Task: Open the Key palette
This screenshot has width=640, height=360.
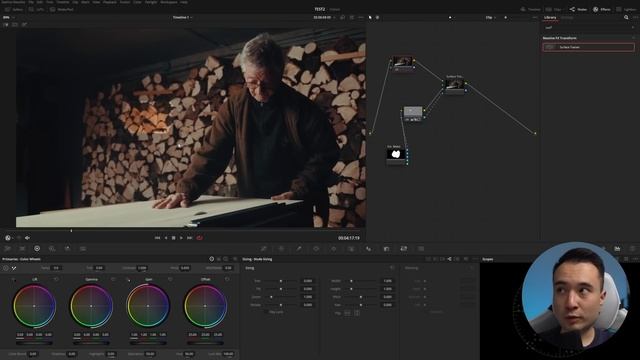Action: [386, 248]
